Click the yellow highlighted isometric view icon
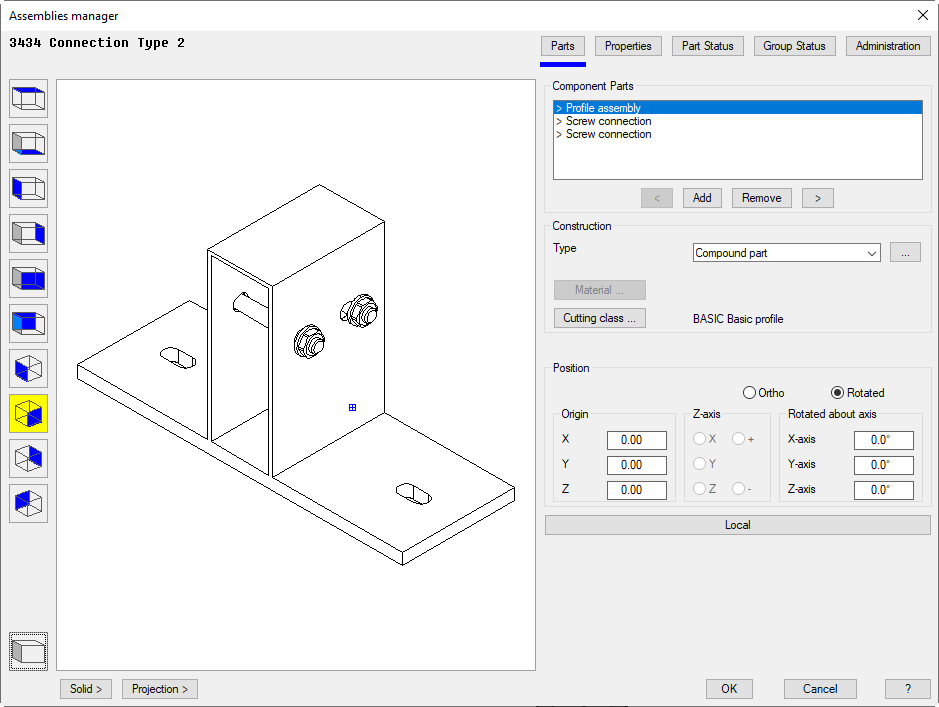 (28, 414)
